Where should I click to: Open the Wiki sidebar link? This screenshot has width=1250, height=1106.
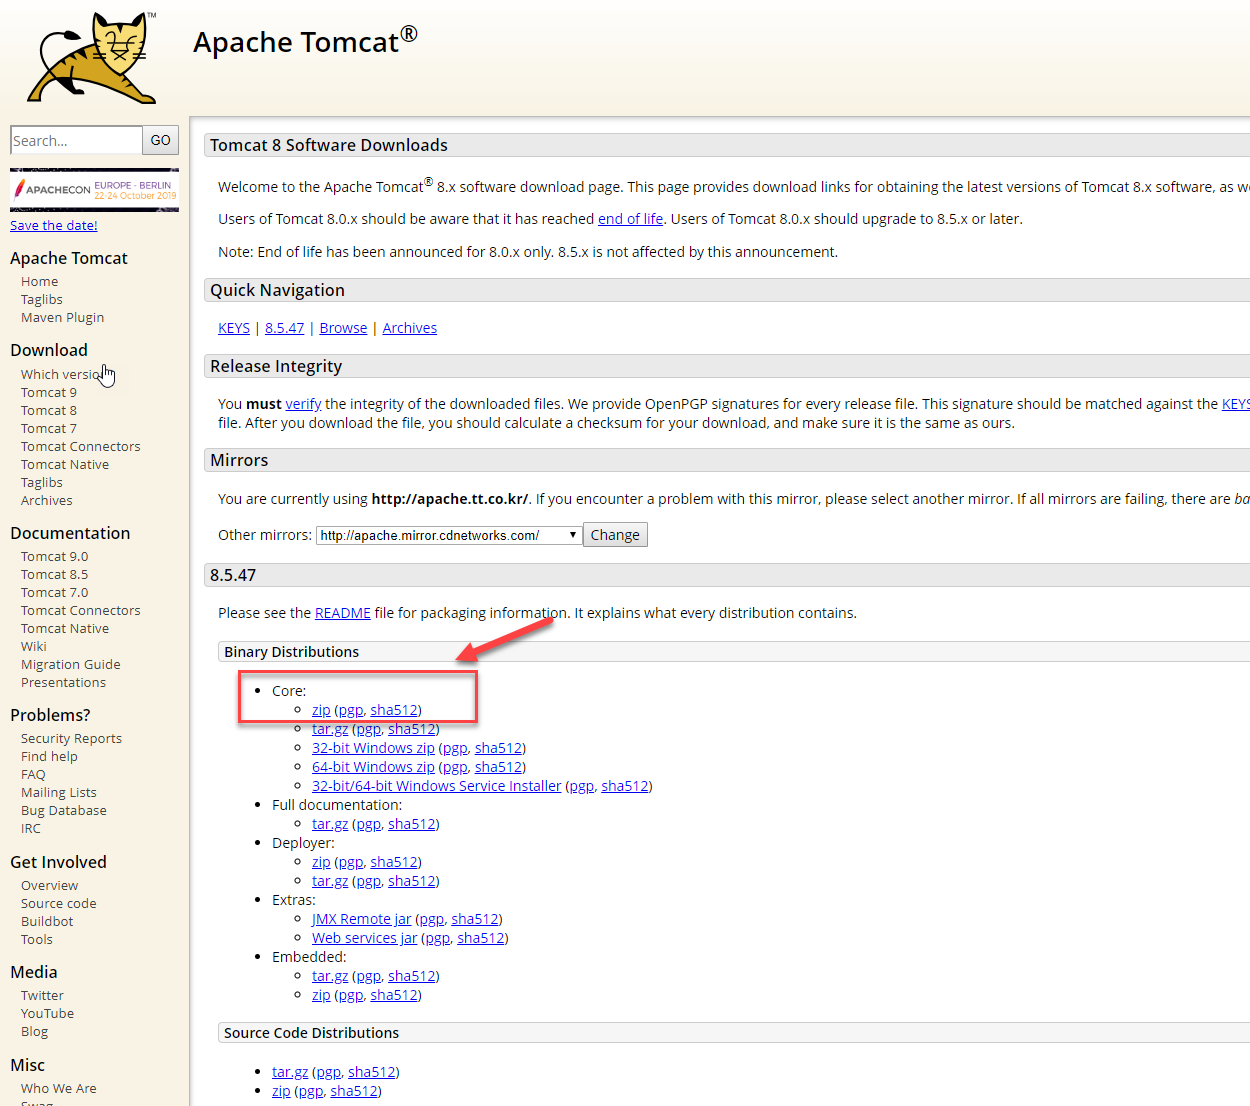pyautogui.click(x=34, y=647)
